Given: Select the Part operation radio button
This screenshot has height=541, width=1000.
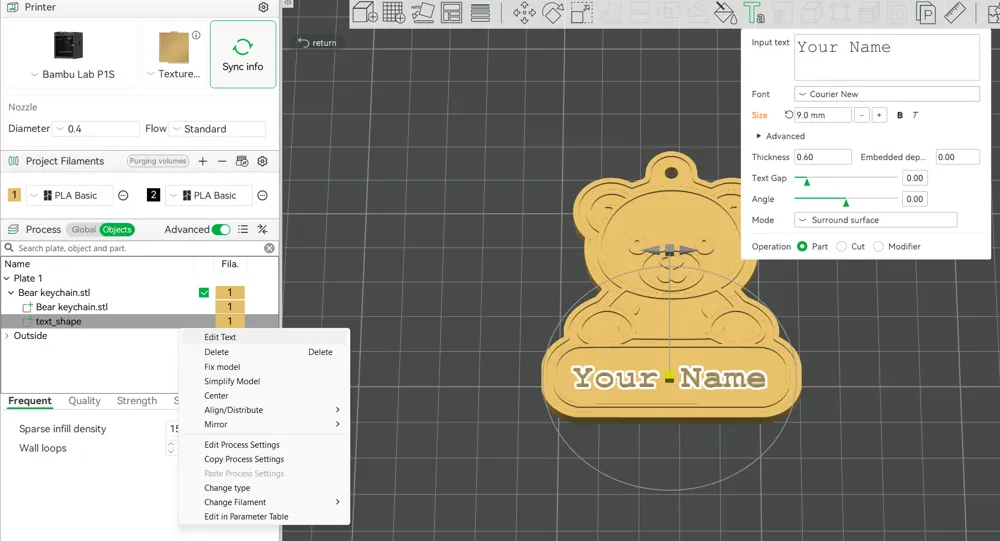Looking at the screenshot, I should [802, 246].
